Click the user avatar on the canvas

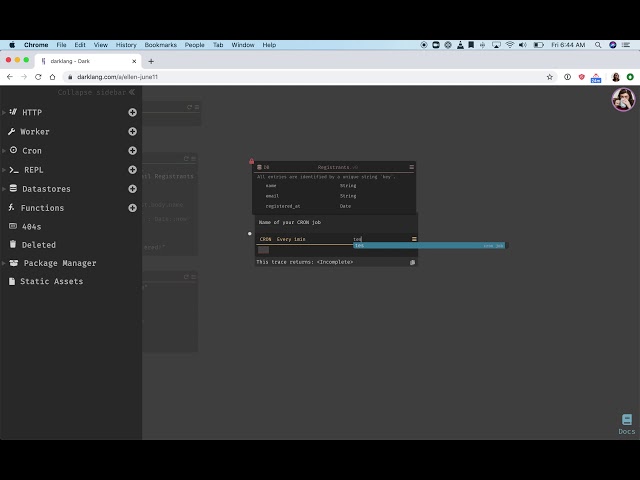click(623, 99)
